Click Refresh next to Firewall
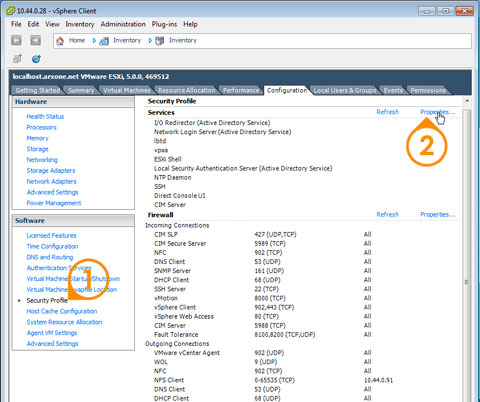The image size is (480, 402). tap(388, 214)
